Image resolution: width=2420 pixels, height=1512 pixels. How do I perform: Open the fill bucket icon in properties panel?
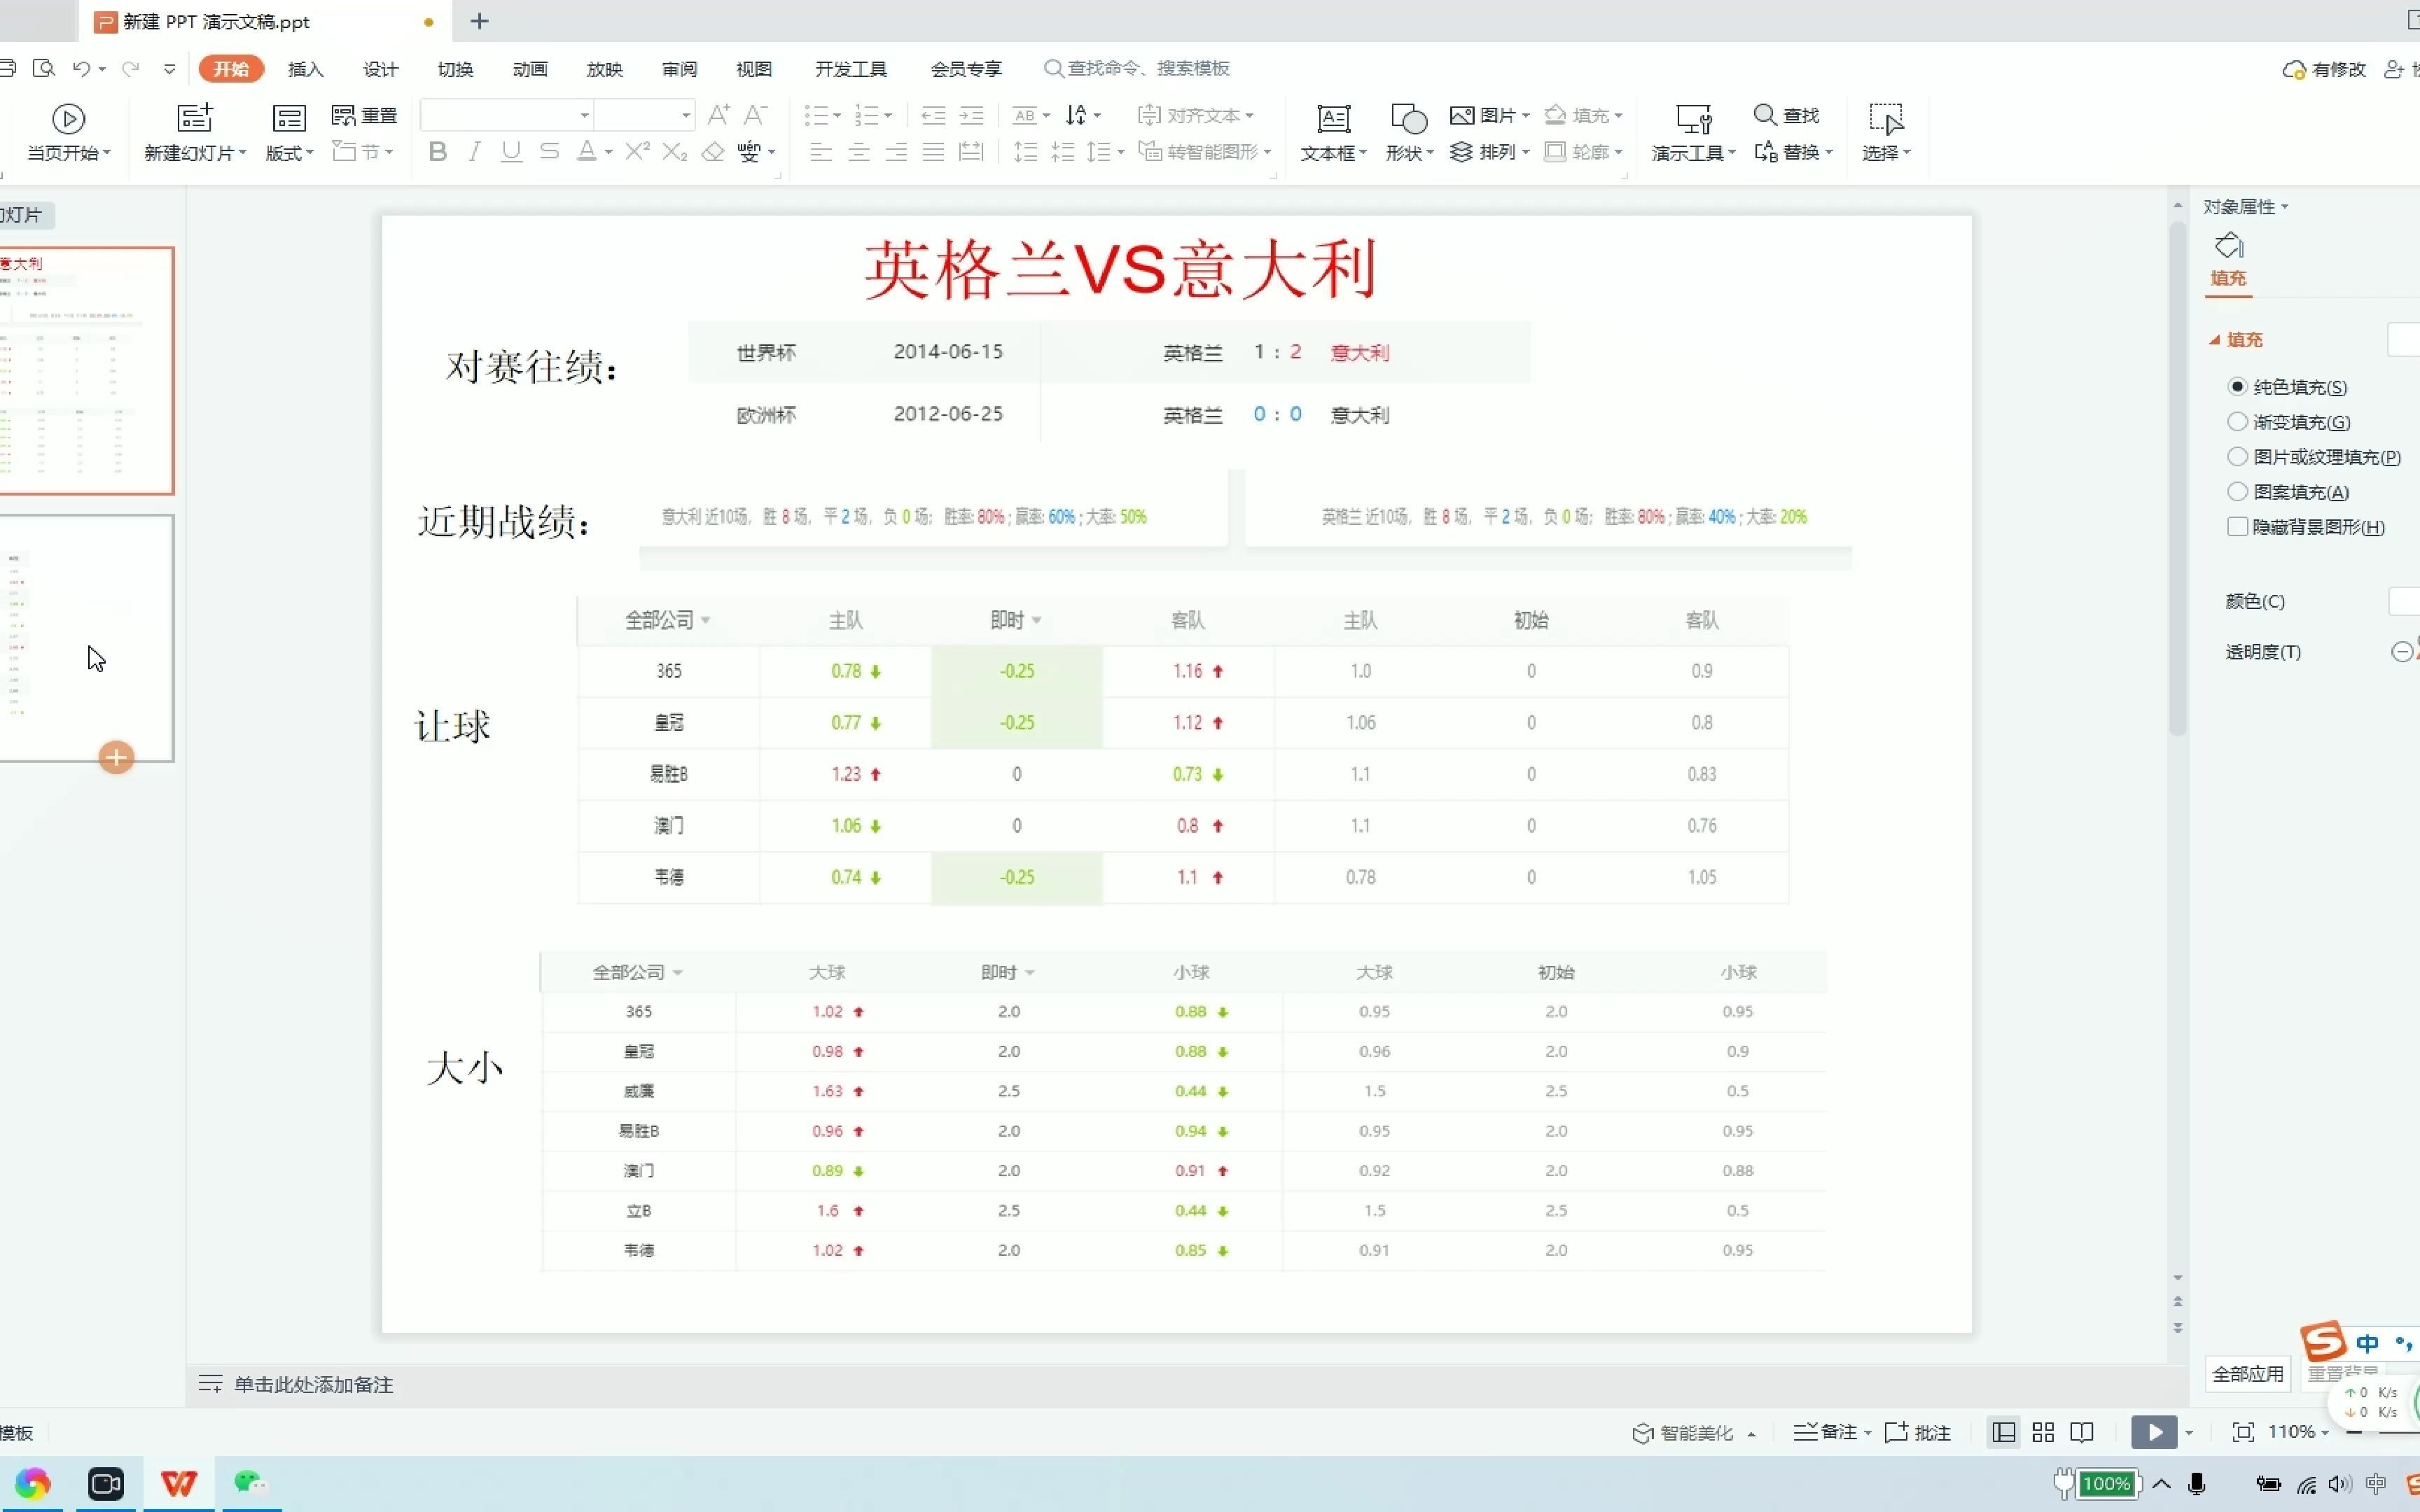tap(2229, 246)
